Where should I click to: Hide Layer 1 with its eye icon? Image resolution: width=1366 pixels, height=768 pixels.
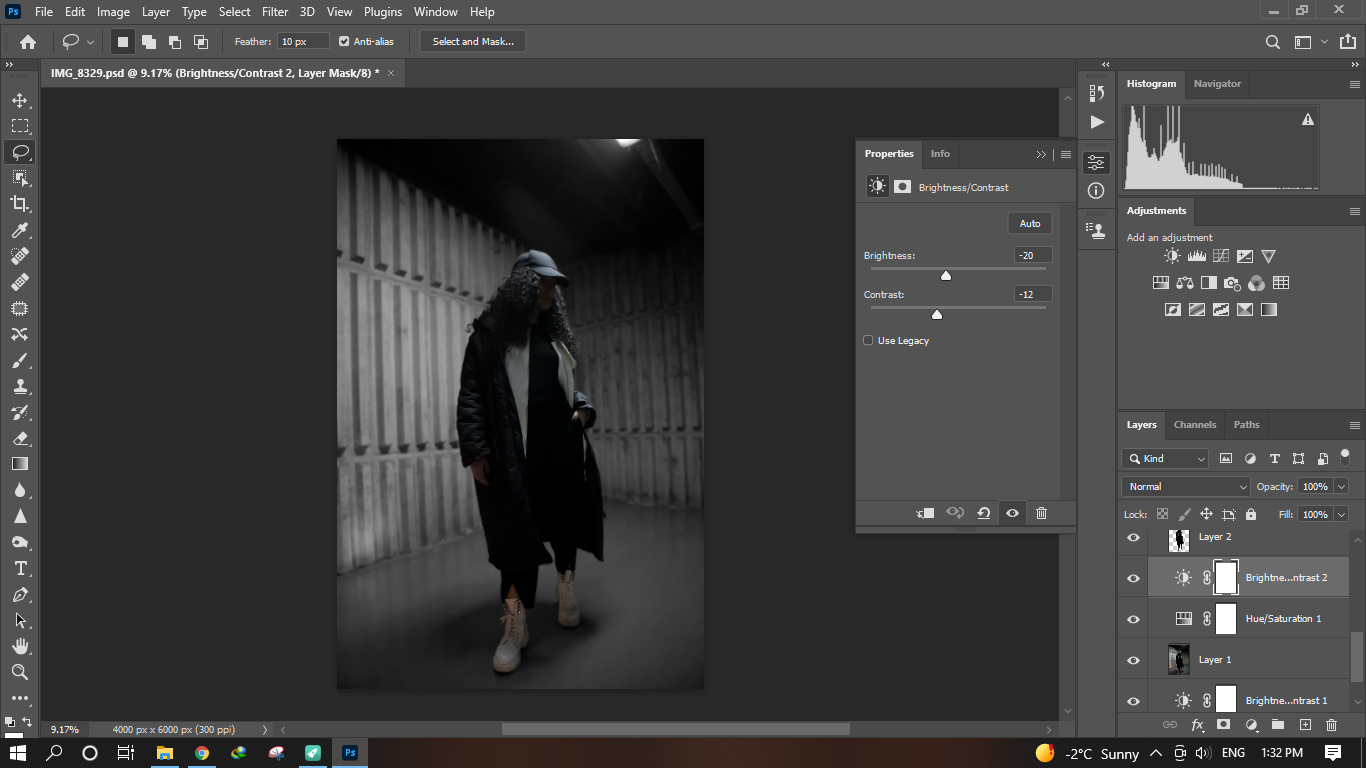click(x=1133, y=660)
